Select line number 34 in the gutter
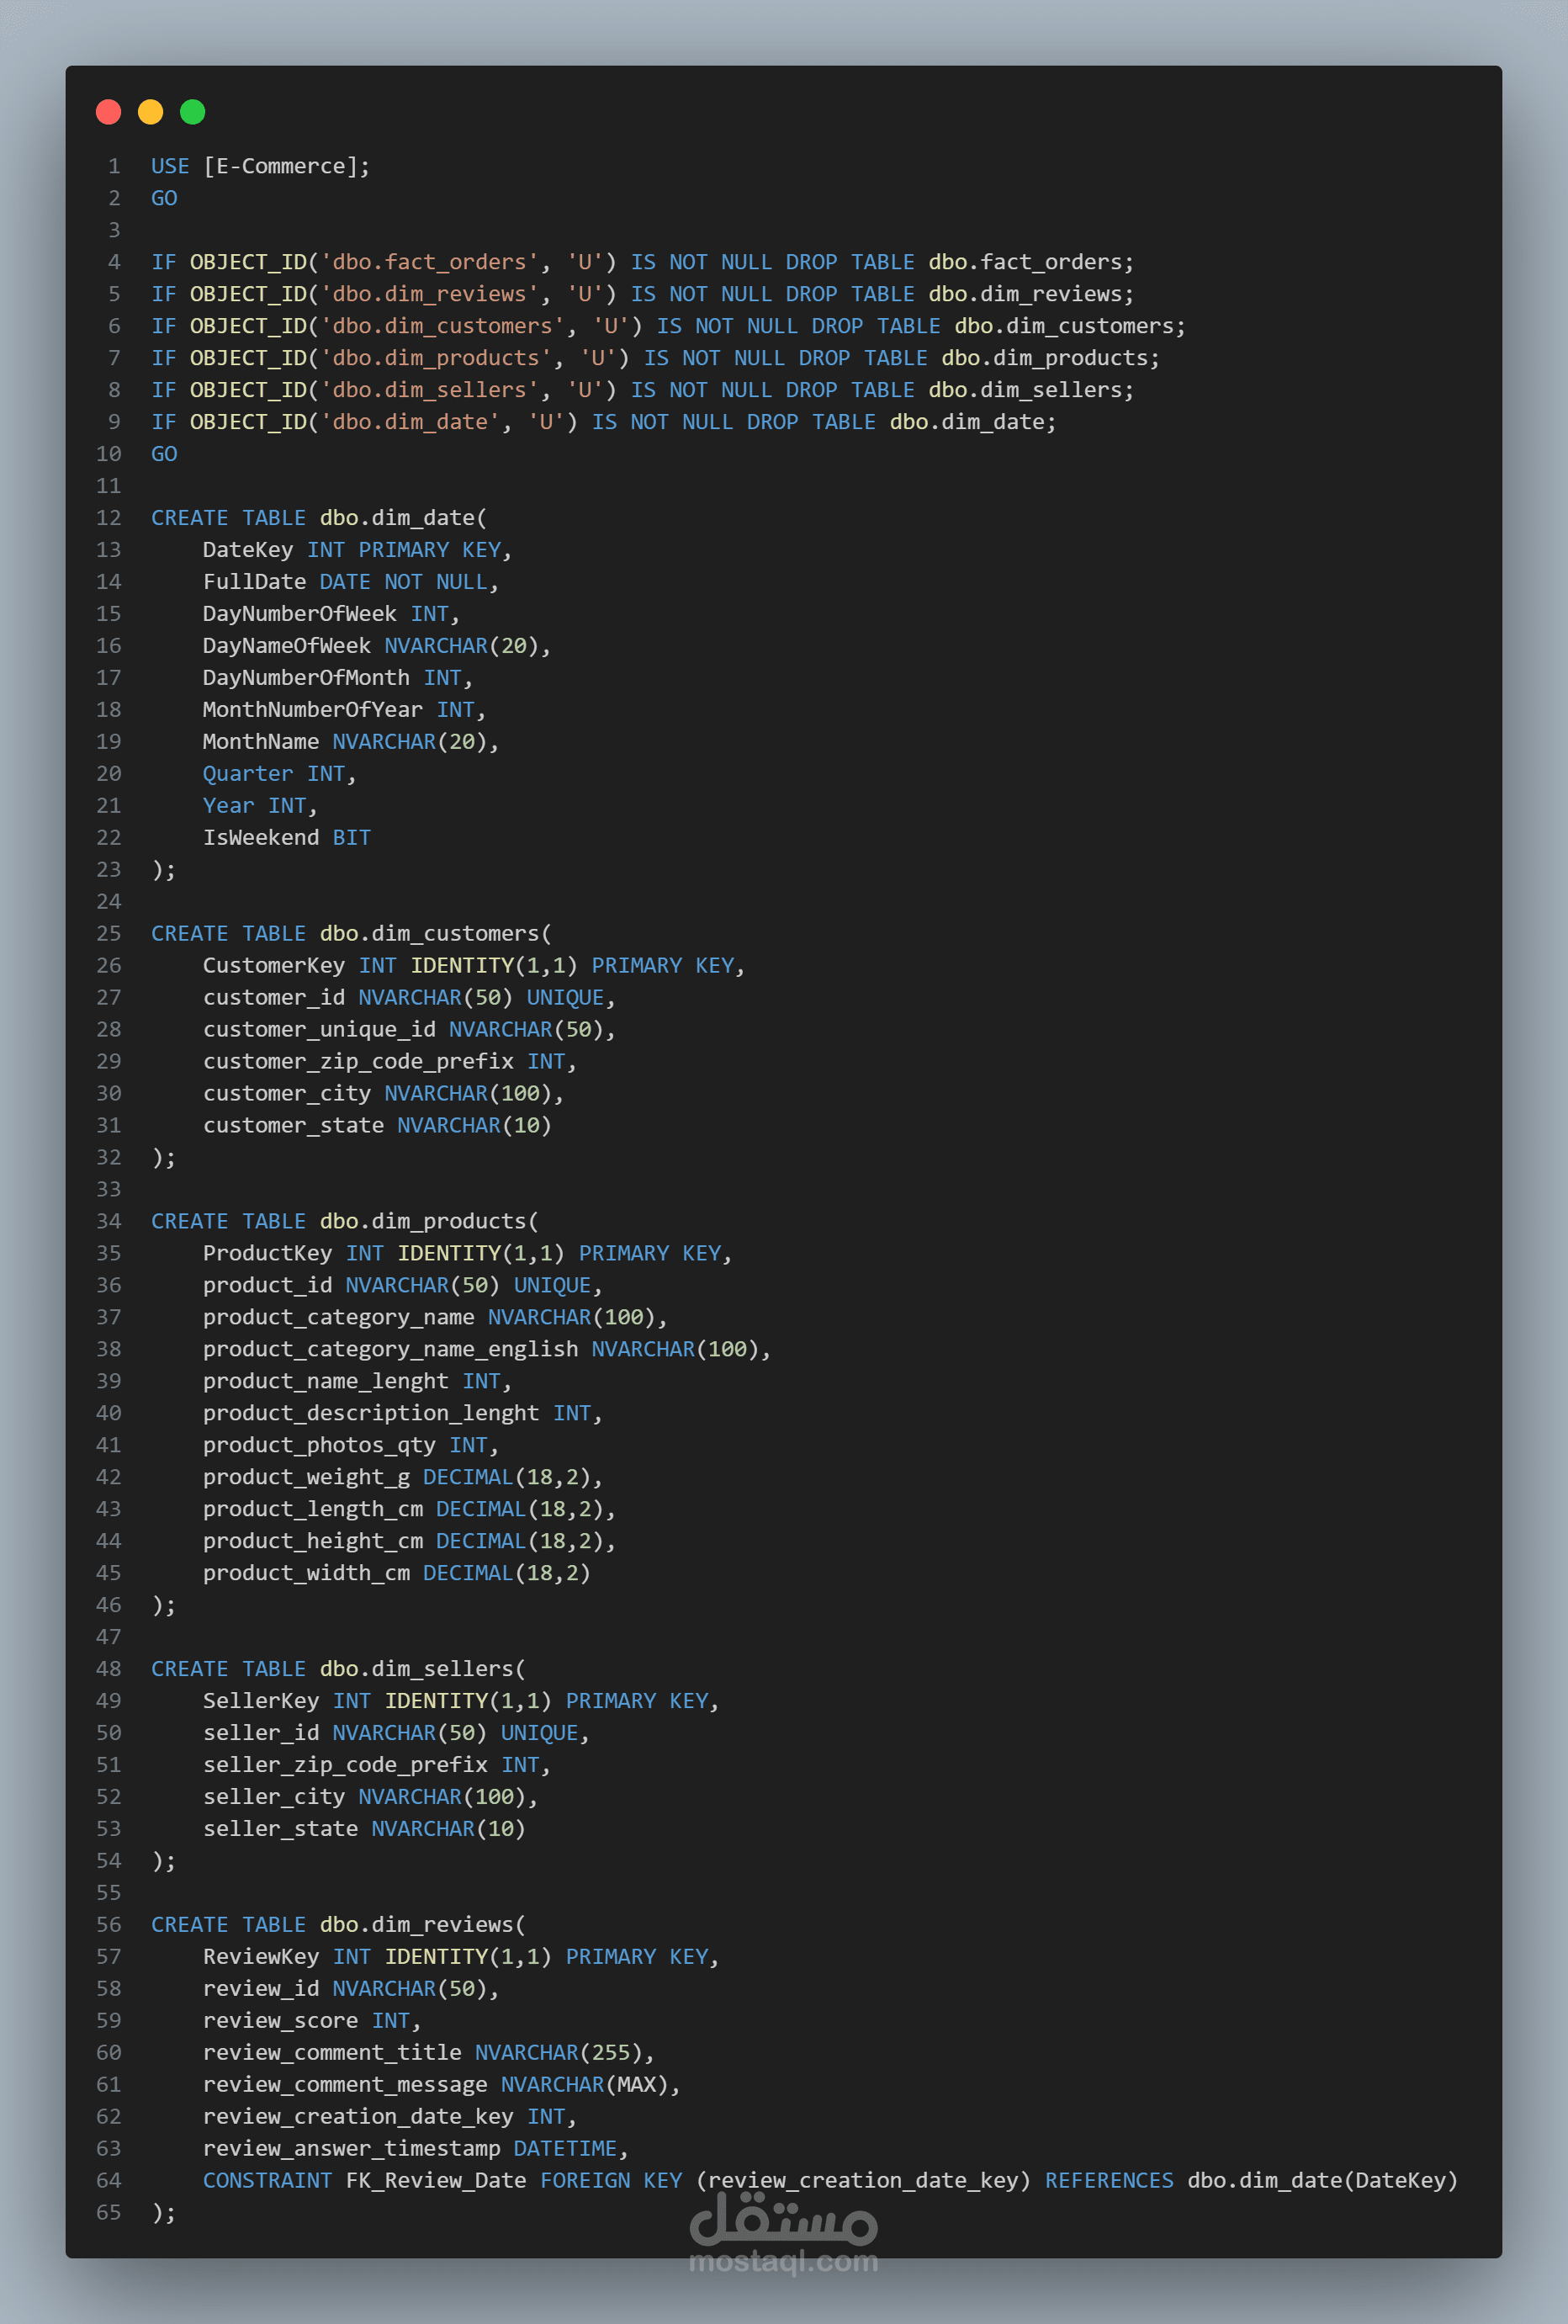The height and width of the screenshot is (2324, 1568). [109, 1221]
